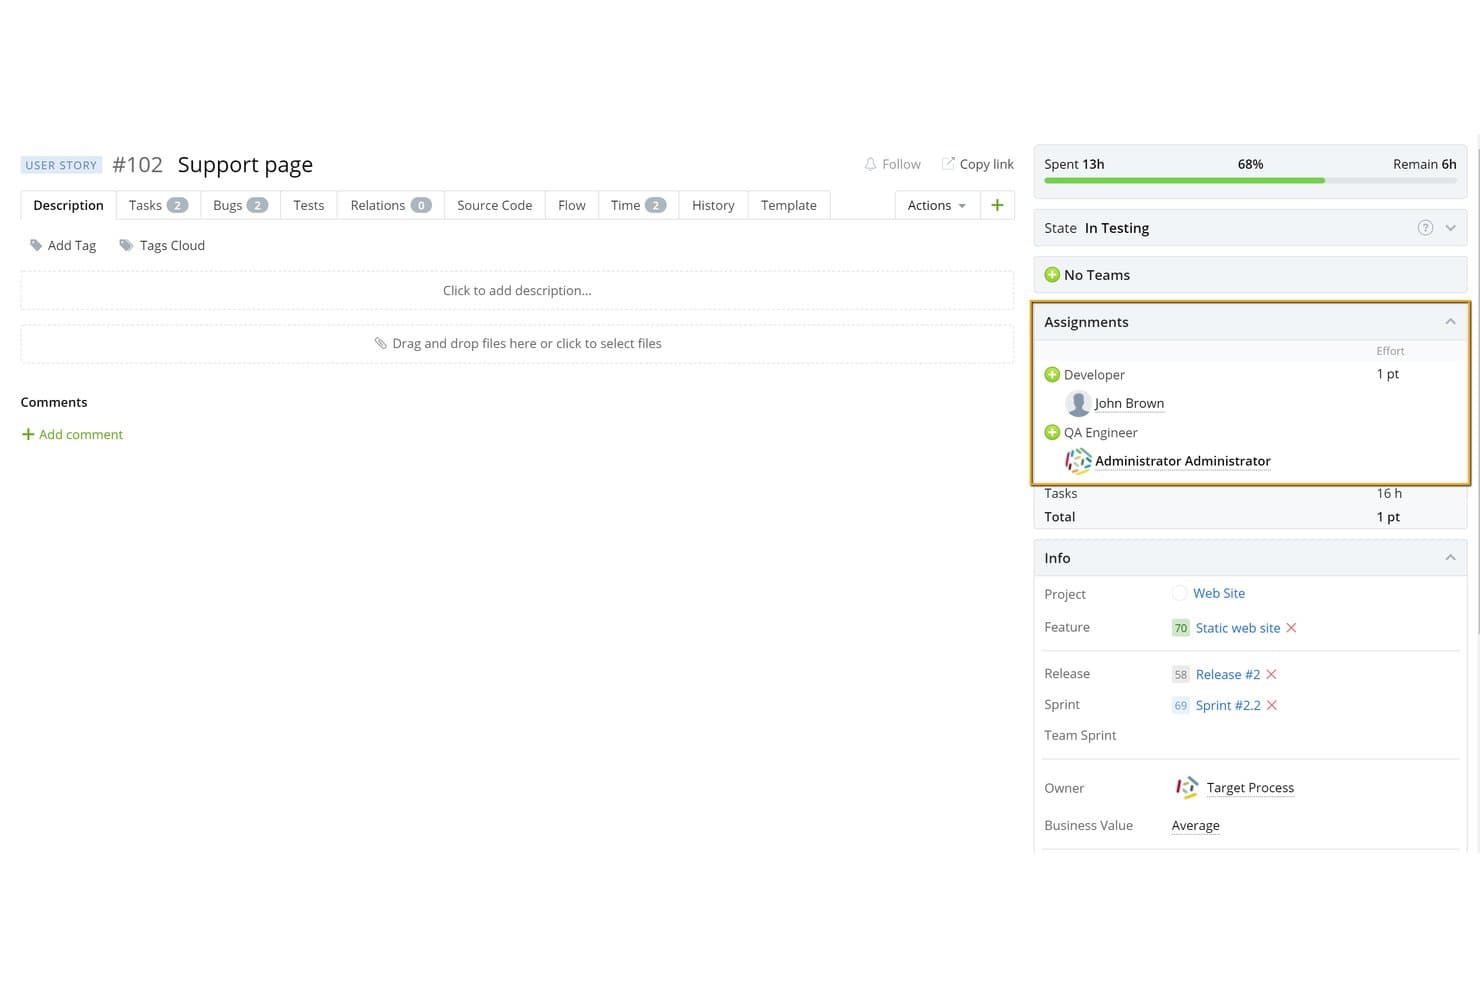Click the Add comment link

72,435
